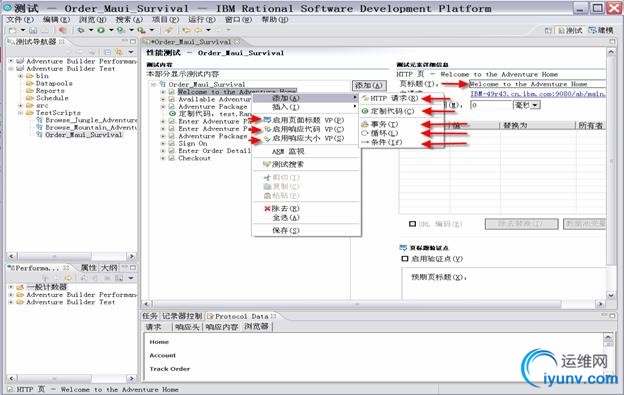Viewport: 624px width, 395px height.
Task: Choose 事务 from the submenu
Action: 384,125
